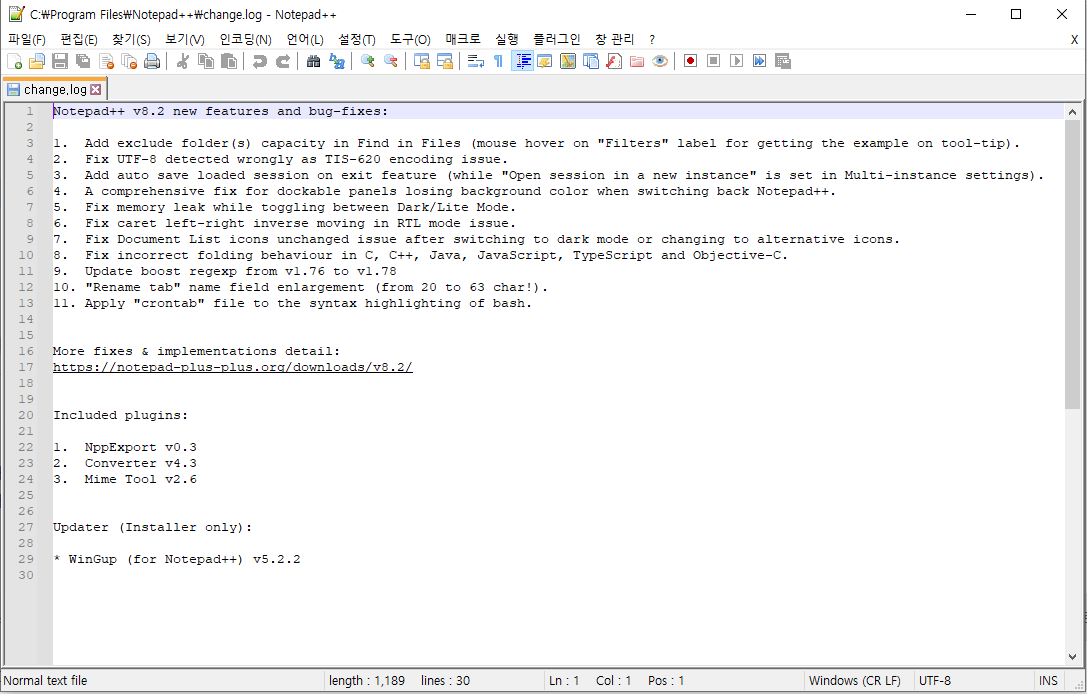Toggle file monitoring with the eye icon
1087x694 pixels.
660,61
